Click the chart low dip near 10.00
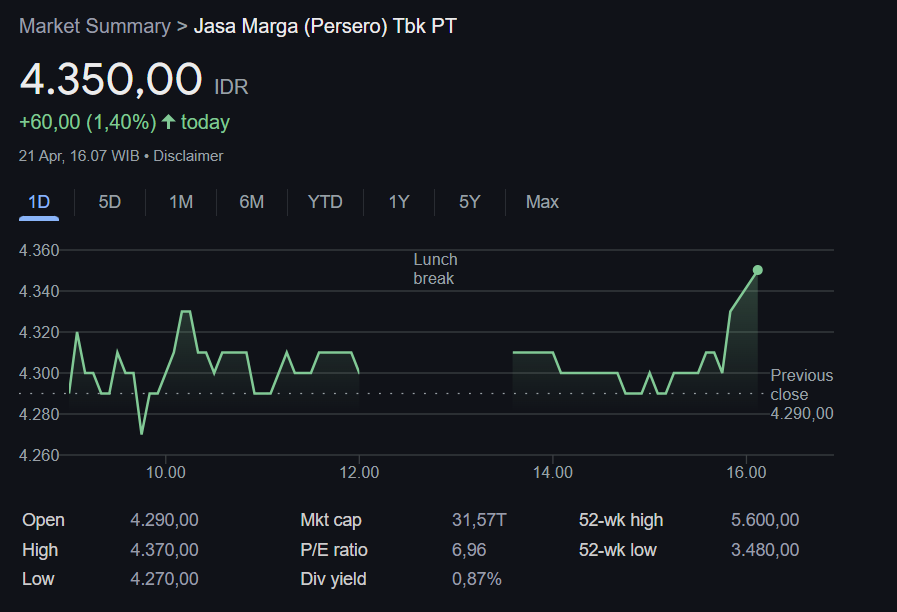The image size is (897, 612). (x=141, y=432)
